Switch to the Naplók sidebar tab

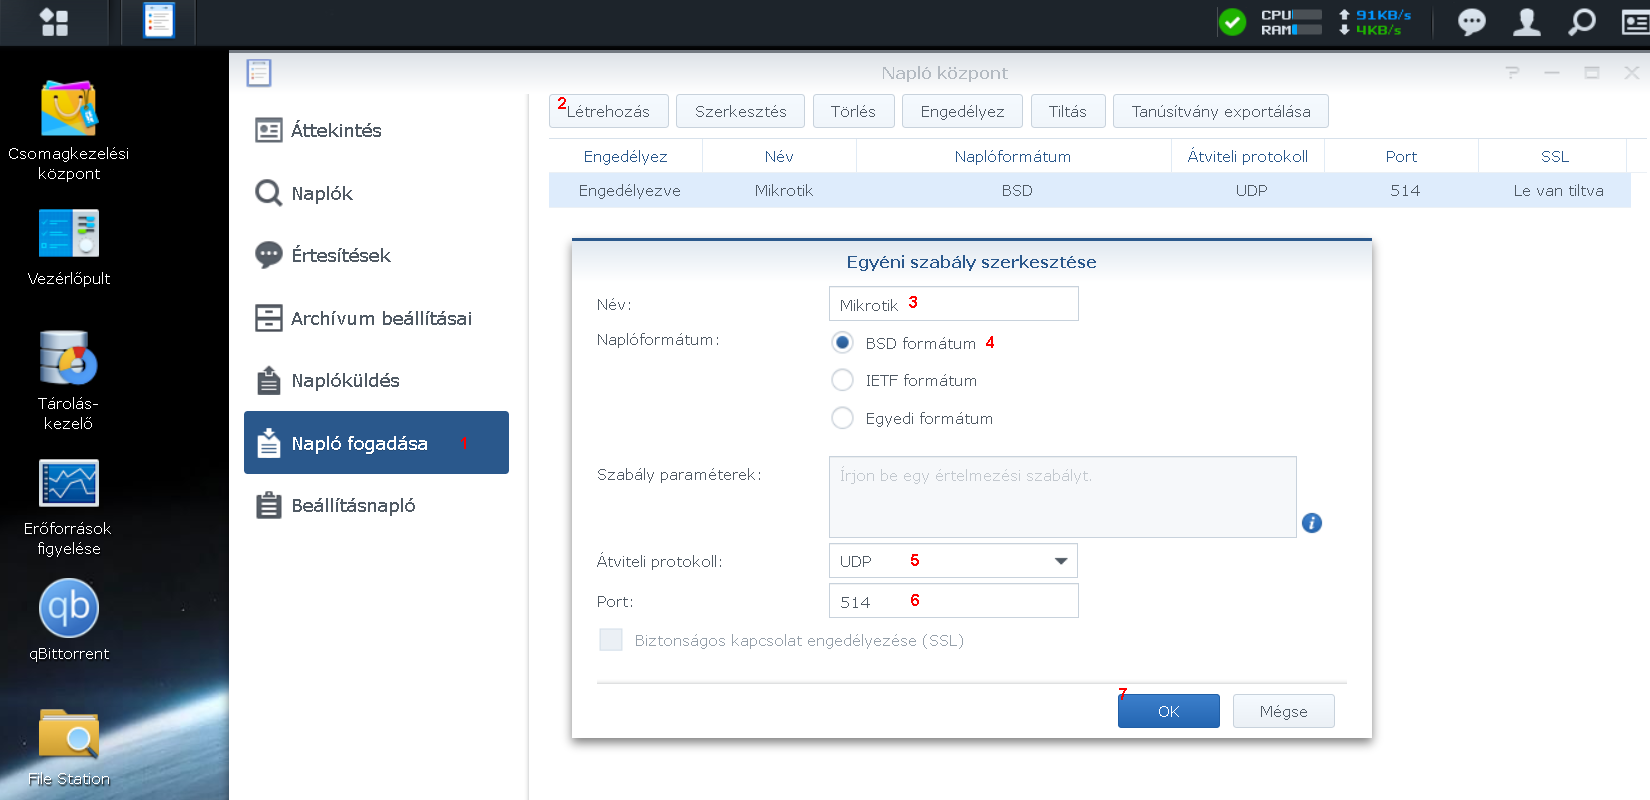(322, 193)
